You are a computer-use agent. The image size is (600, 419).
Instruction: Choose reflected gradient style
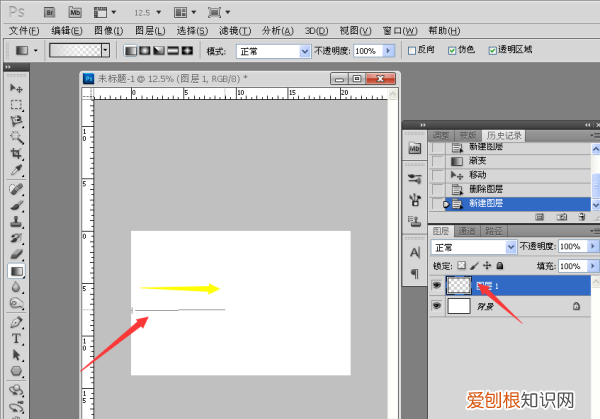tap(173, 51)
